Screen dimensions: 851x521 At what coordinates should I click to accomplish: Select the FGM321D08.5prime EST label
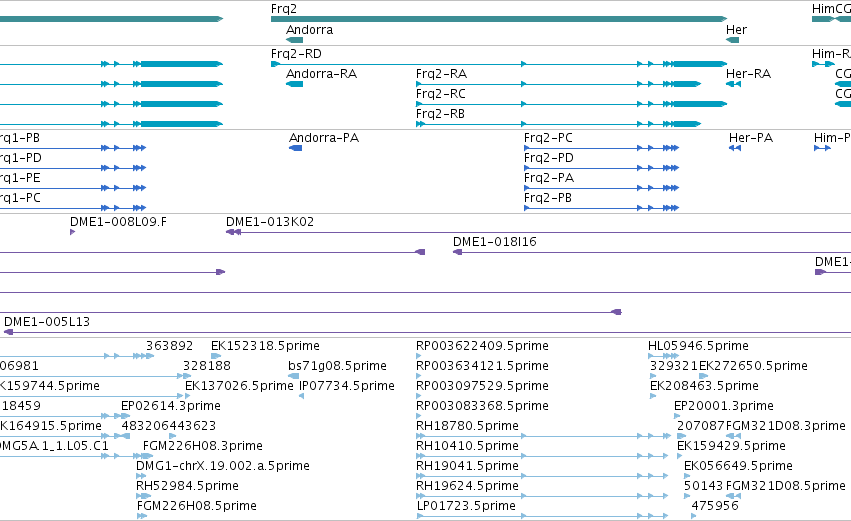[x=785, y=486]
